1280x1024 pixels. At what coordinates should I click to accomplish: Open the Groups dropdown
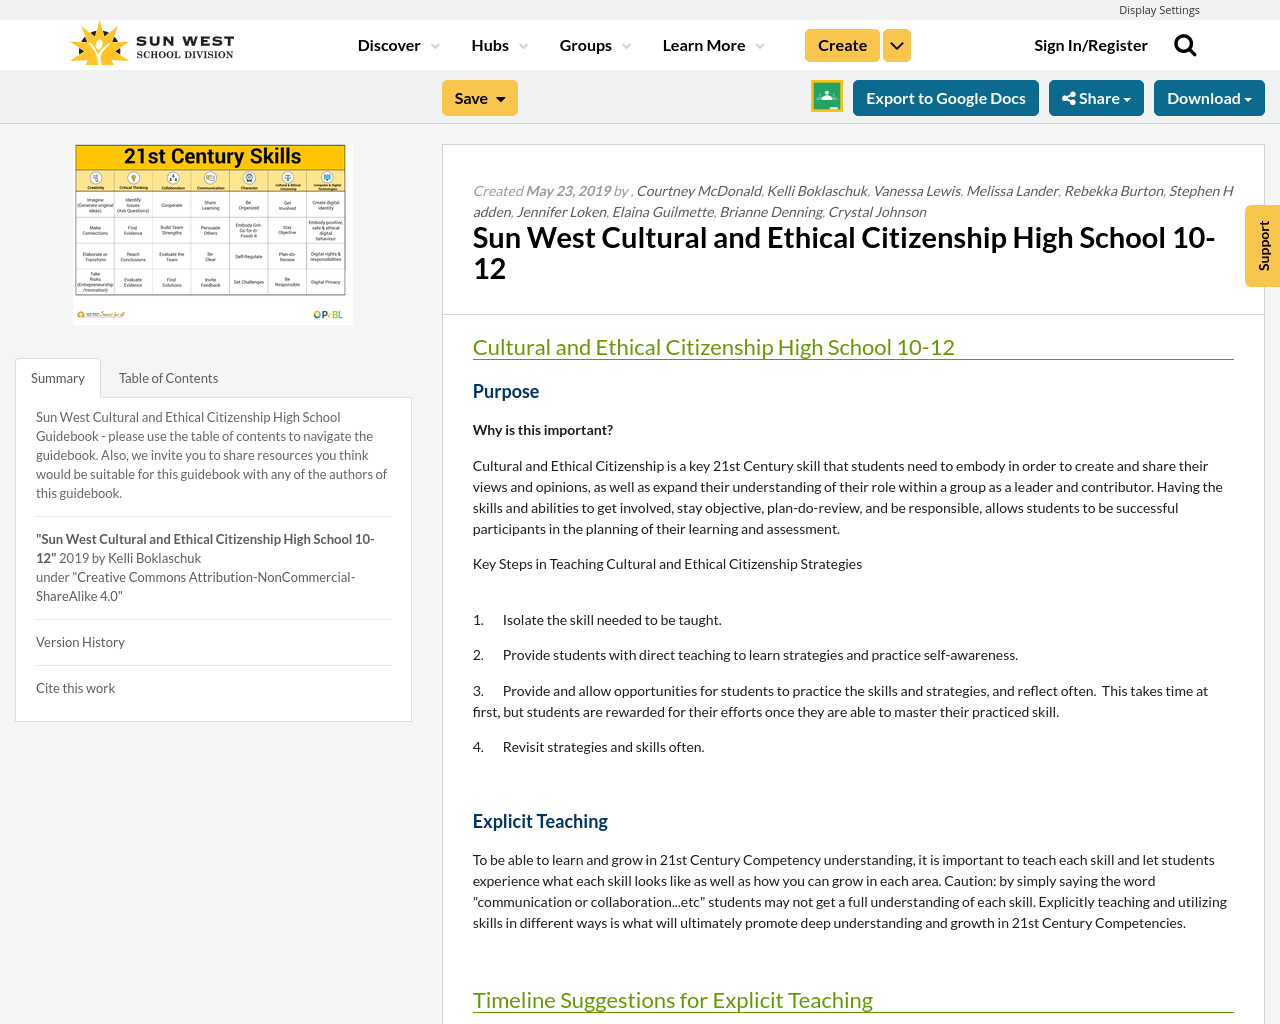click(593, 44)
